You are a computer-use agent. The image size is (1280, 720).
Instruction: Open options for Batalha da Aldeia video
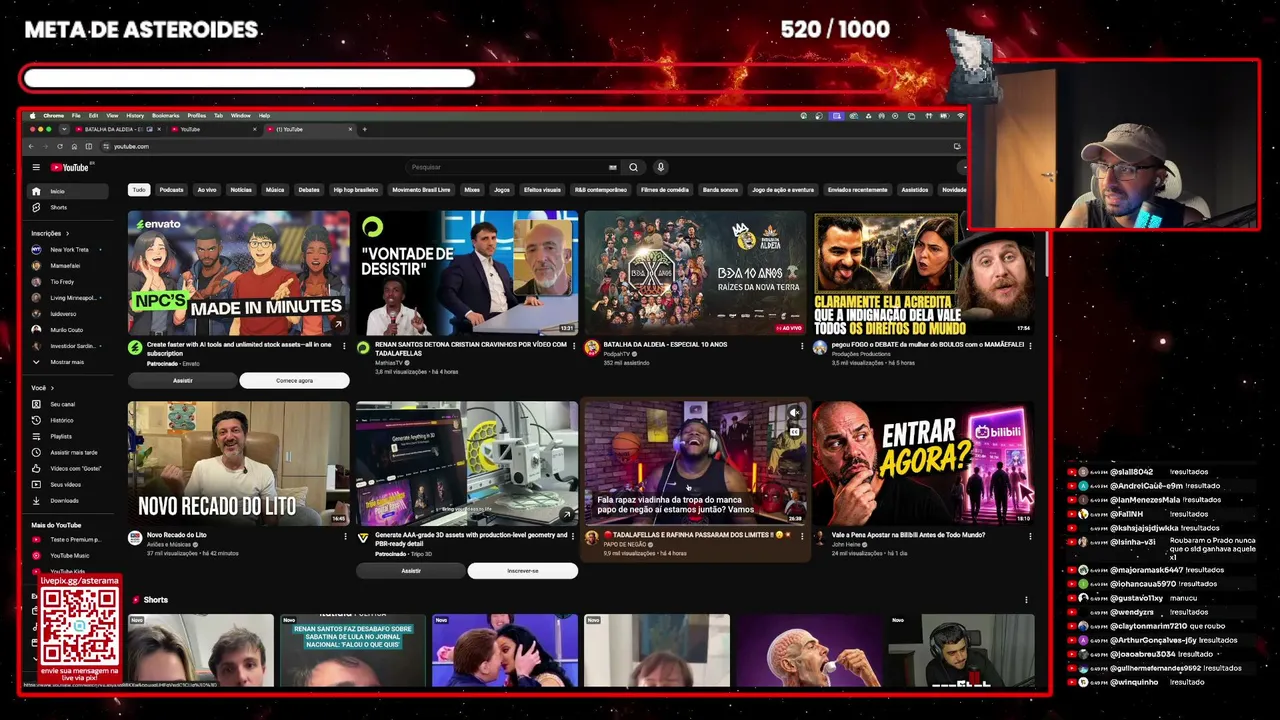pos(802,345)
